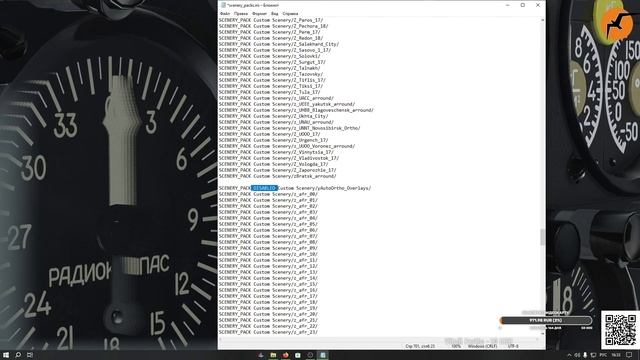Click the line ending z_Solovki/
Viewport: 640px width, 360px height.
(x=269, y=56)
